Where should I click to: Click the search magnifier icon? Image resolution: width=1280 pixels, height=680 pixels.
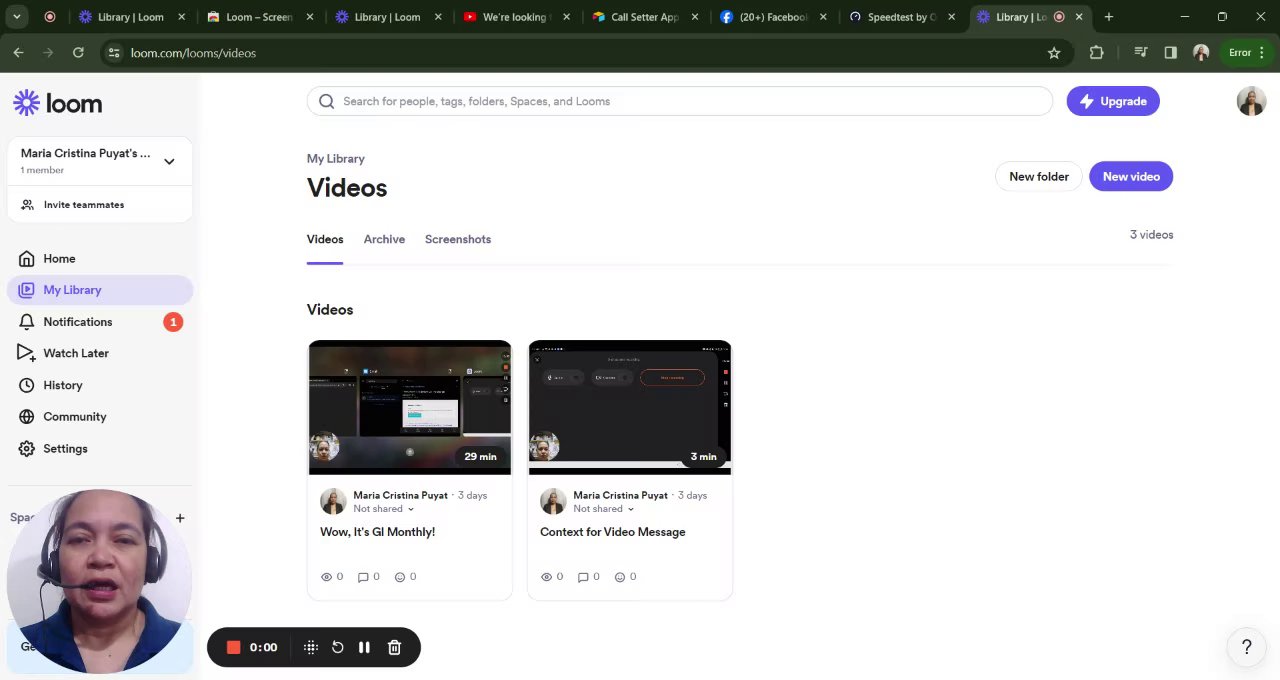[326, 101]
